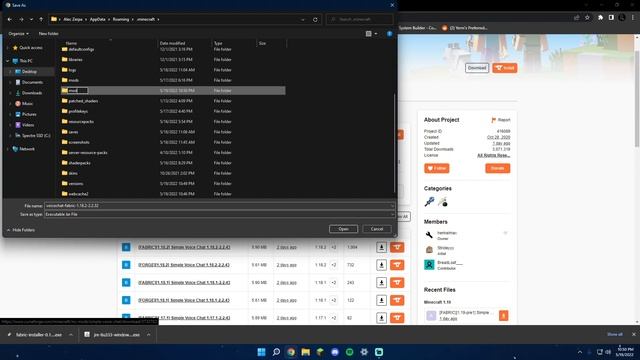640x360 pixels.
Task: Open the Save as type dropdown
Action: (x=220, y=214)
